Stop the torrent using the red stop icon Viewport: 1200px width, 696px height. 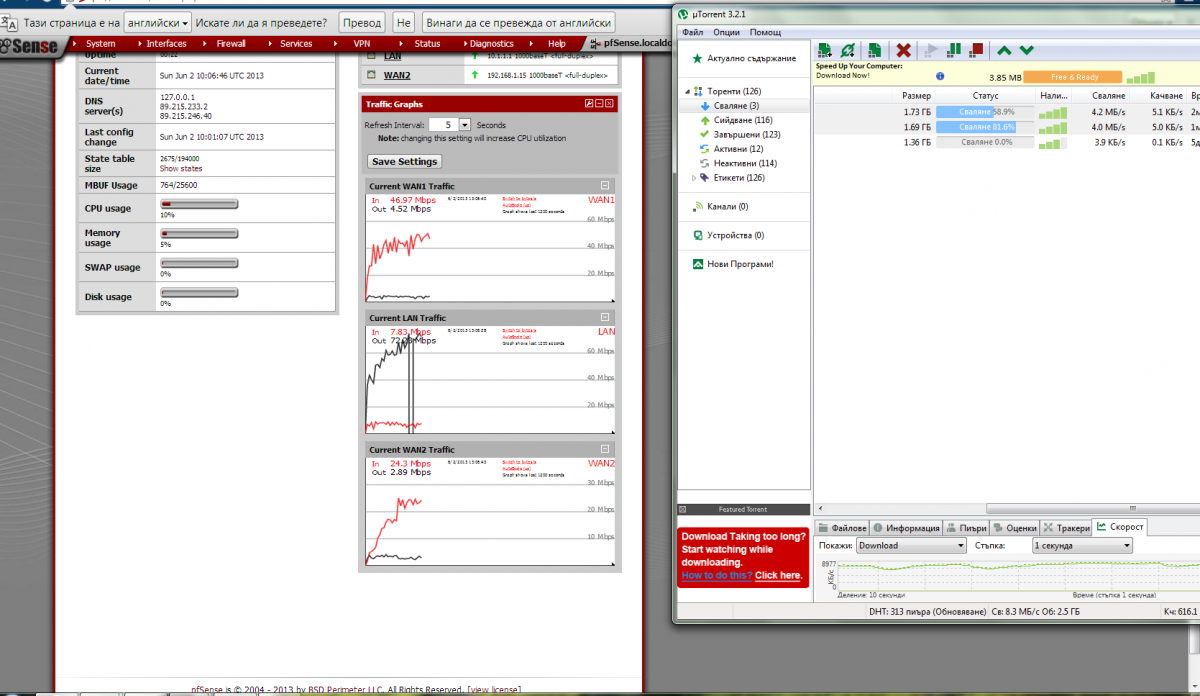(x=976, y=50)
